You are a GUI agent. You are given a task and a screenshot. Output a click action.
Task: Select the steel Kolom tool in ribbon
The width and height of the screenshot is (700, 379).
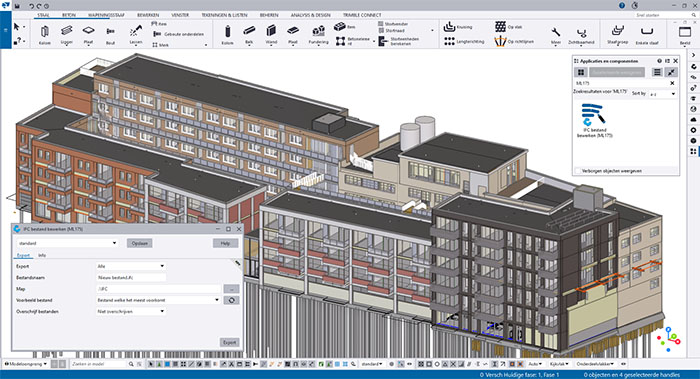pos(45,35)
